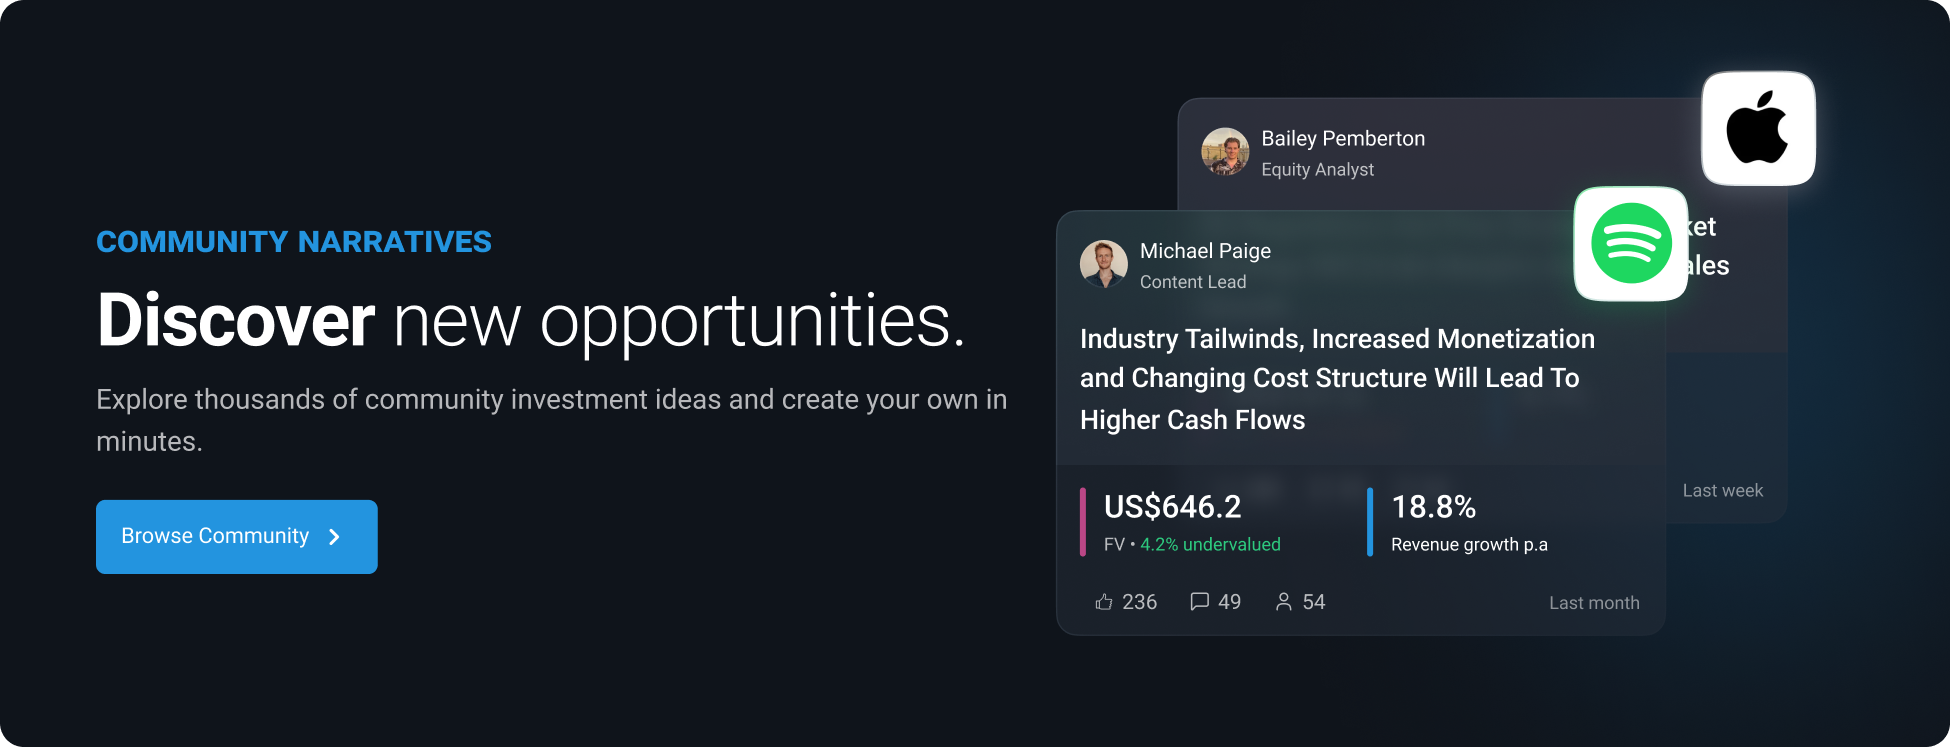Select the Michael Paige author name
Viewport: 1950px width, 747px height.
(x=1205, y=251)
